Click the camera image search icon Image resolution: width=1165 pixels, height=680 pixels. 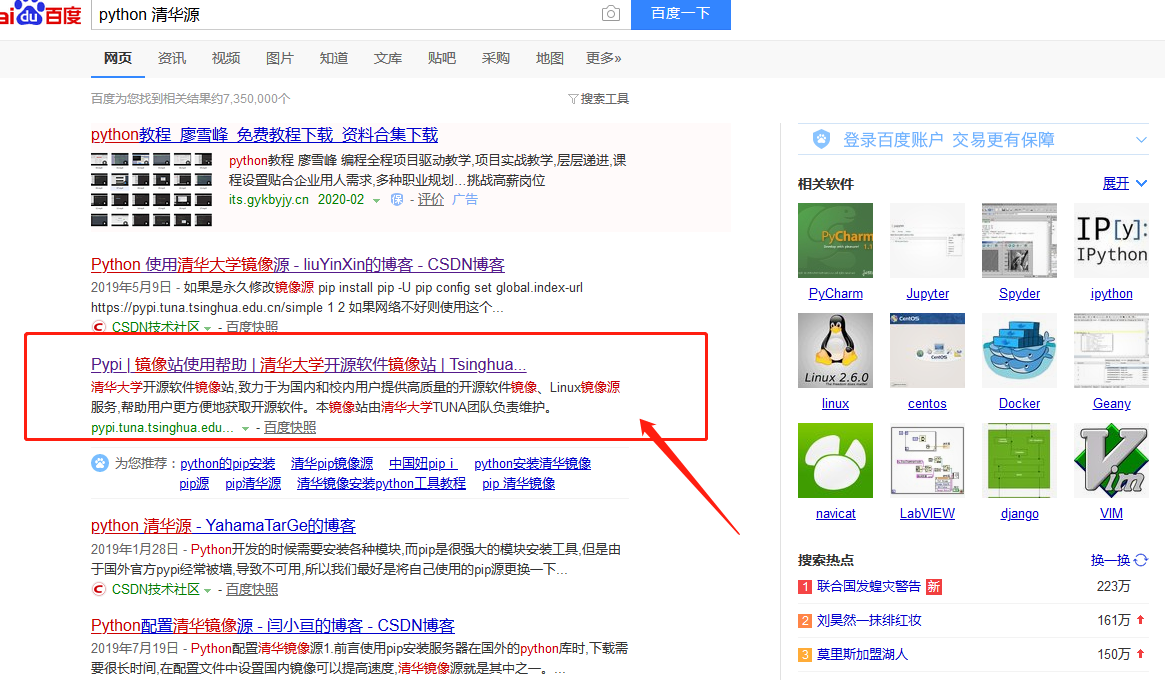(611, 13)
